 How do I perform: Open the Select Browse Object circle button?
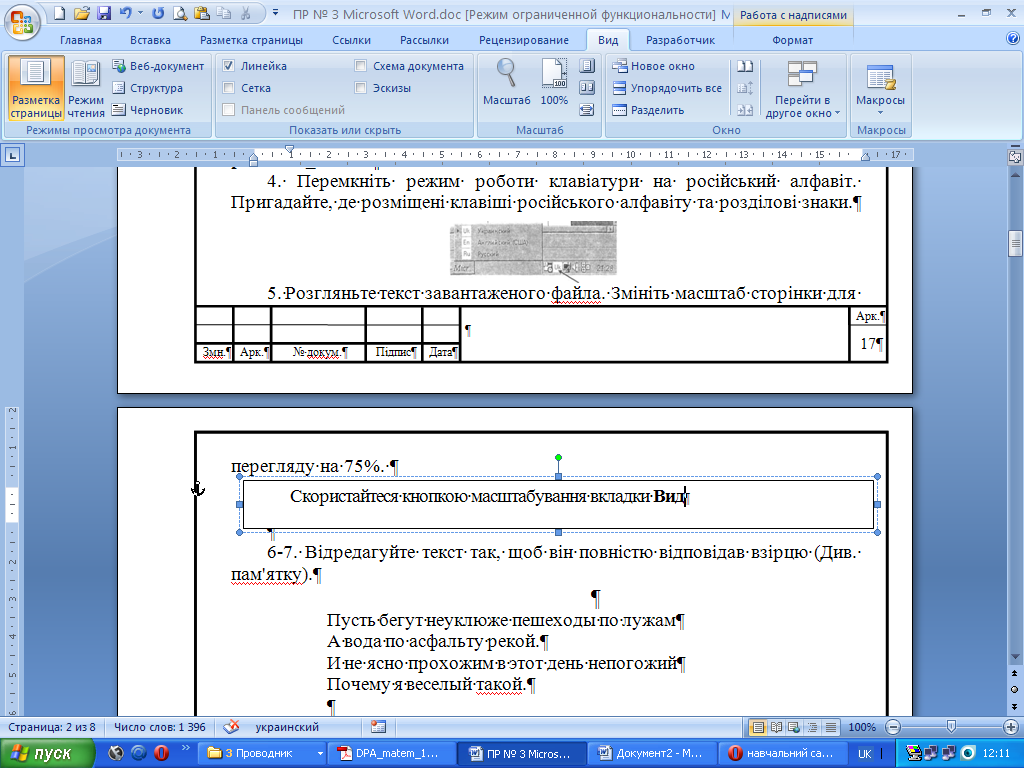[x=1015, y=690]
